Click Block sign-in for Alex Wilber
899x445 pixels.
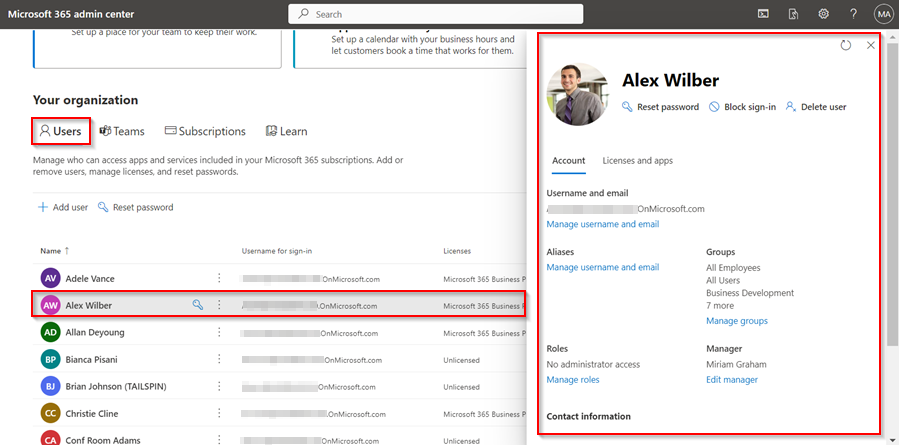click(742, 107)
